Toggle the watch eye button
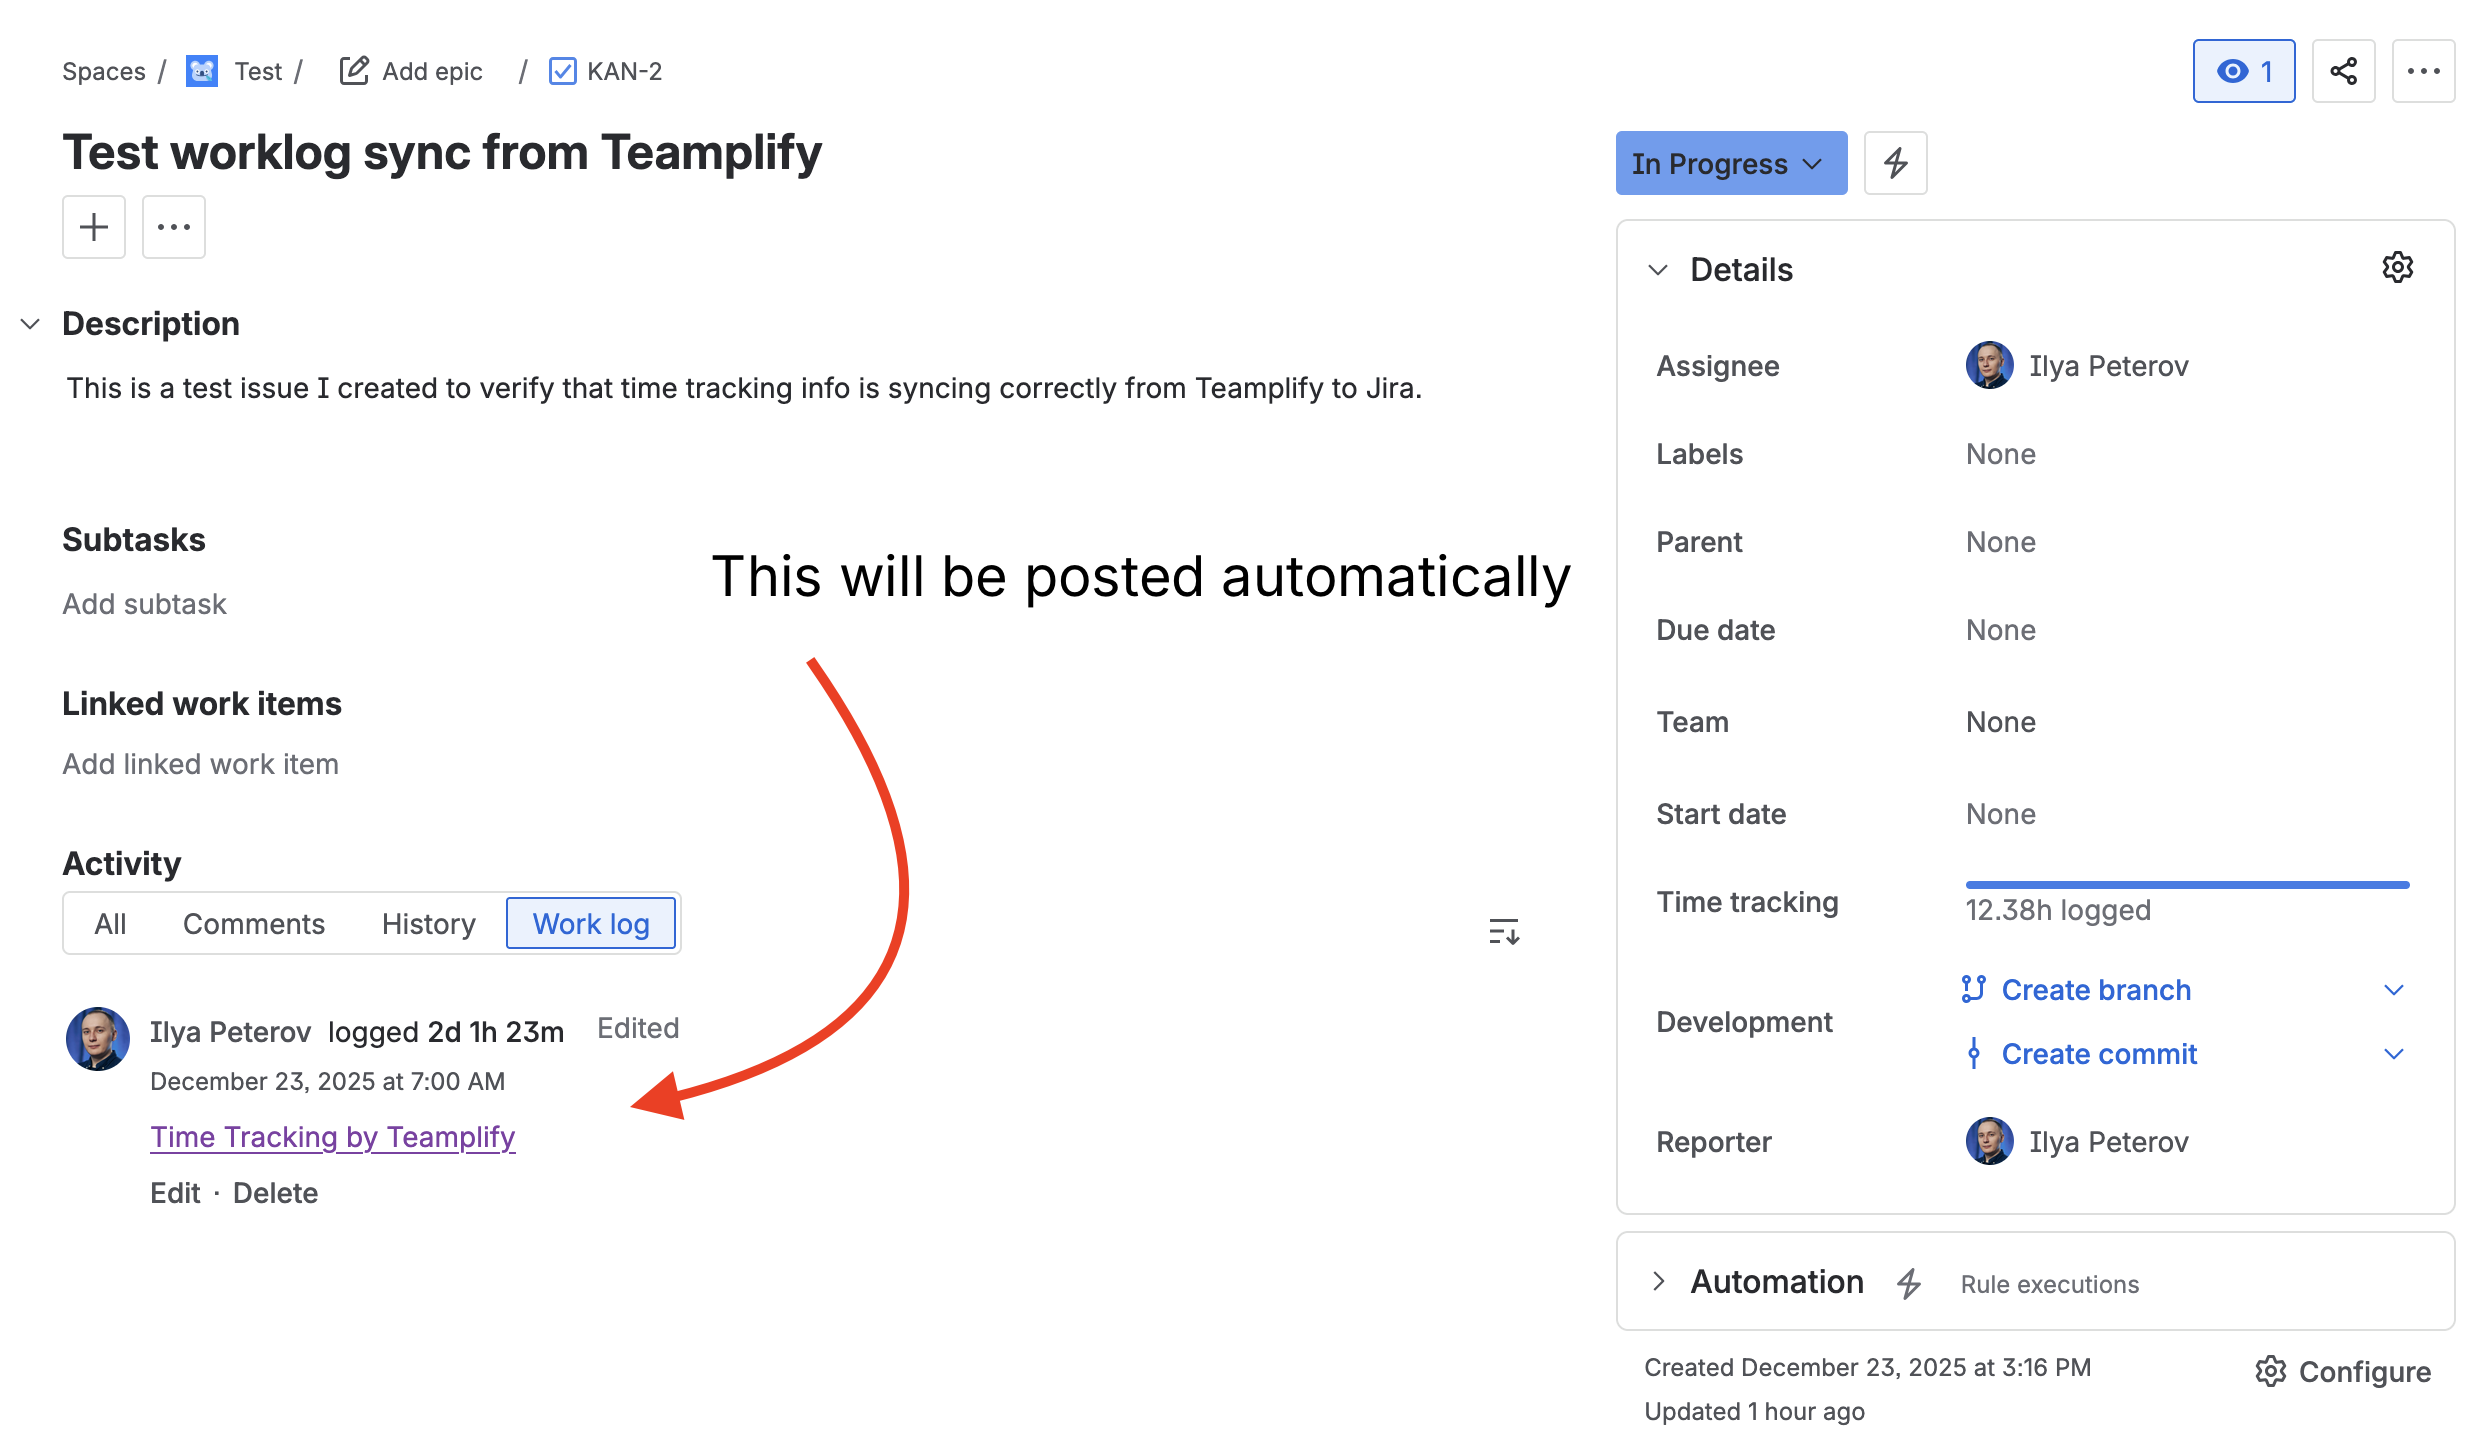2472x1450 pixels. pos(2243,71)
